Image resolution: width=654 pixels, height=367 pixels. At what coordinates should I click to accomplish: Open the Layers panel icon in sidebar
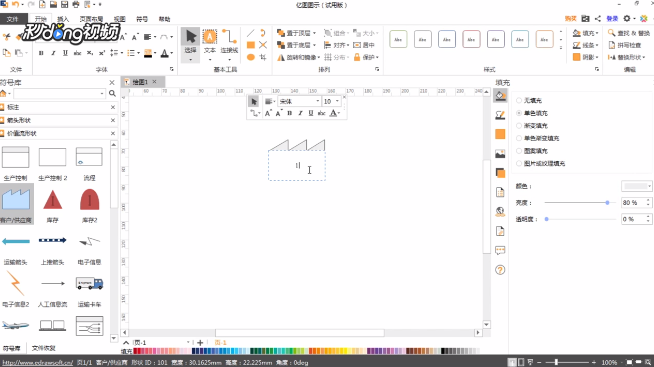[x=500, y=173]
